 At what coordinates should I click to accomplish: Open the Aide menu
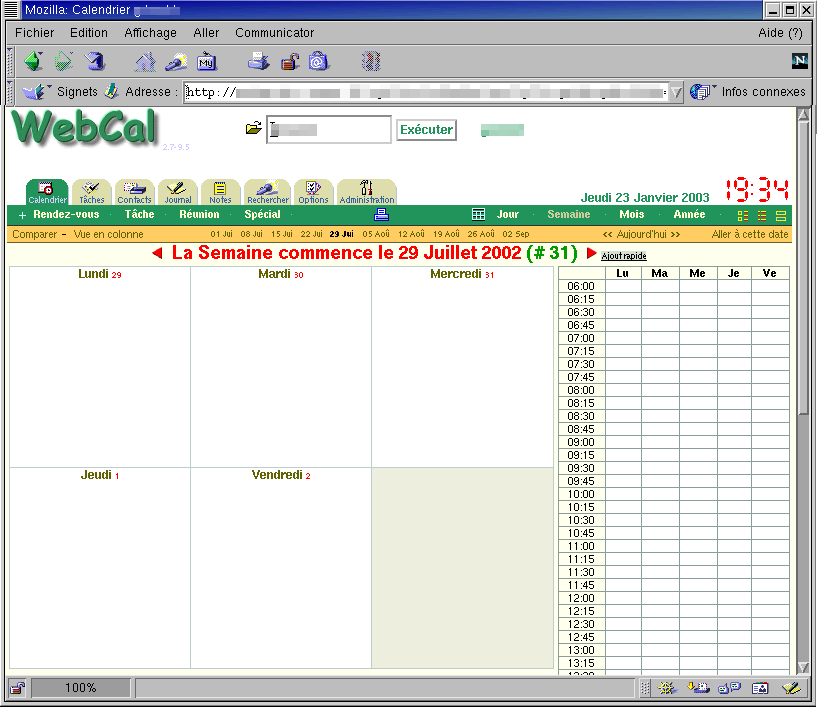[780, 33]
